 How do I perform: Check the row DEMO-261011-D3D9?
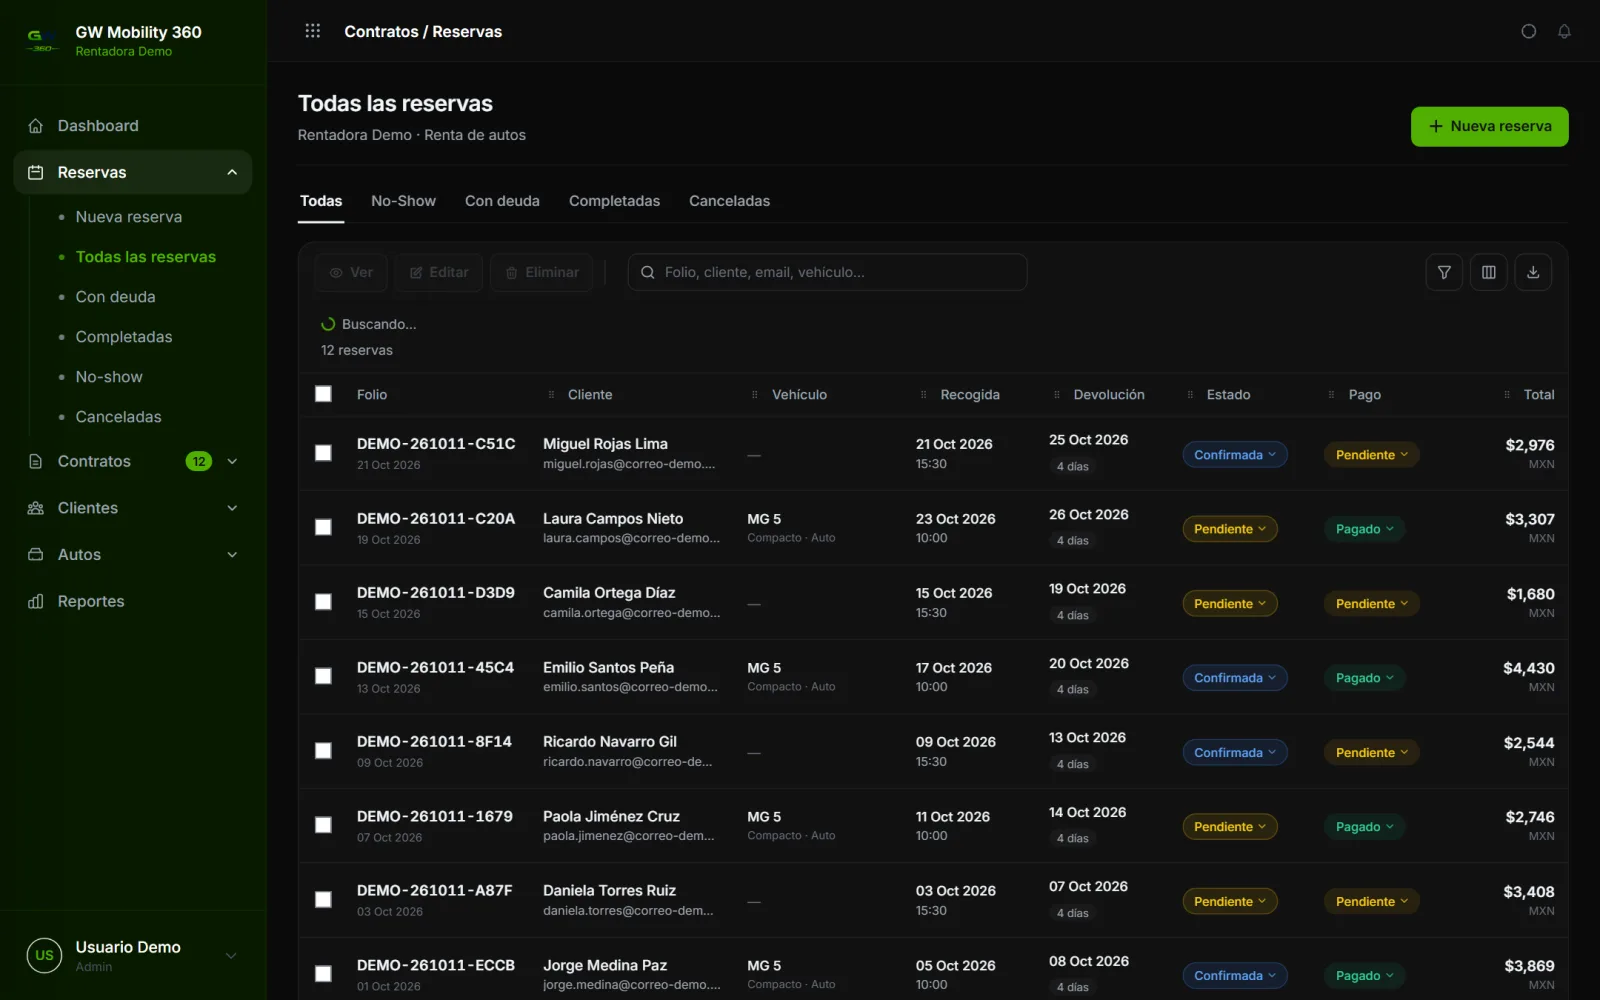point(323,602)
